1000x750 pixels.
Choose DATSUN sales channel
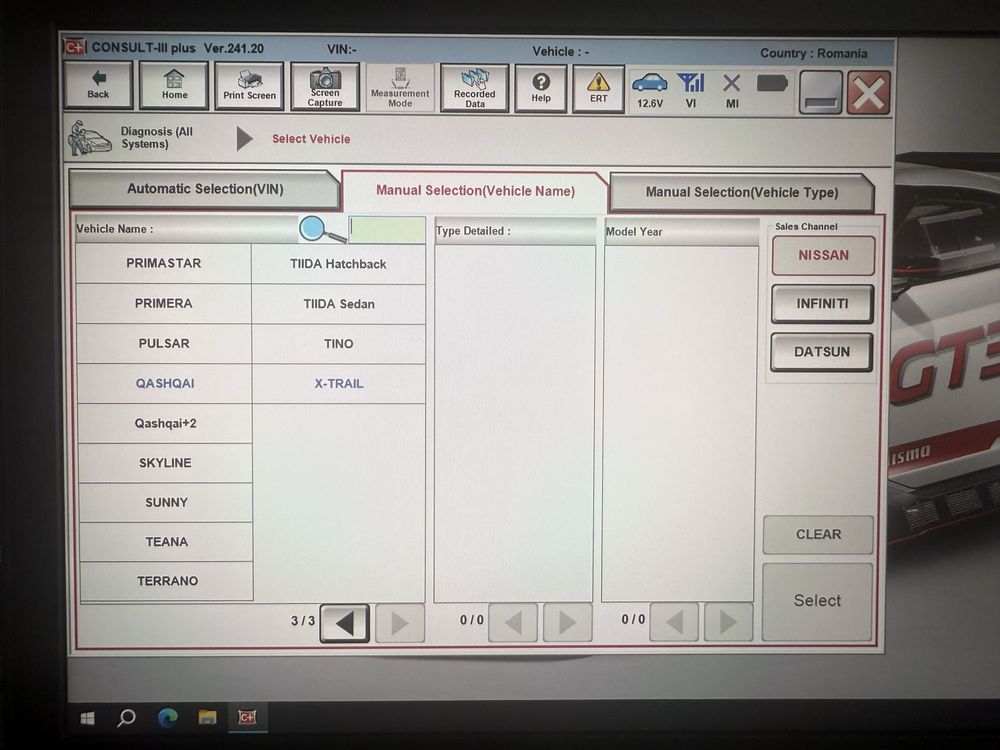coord(821,352)
